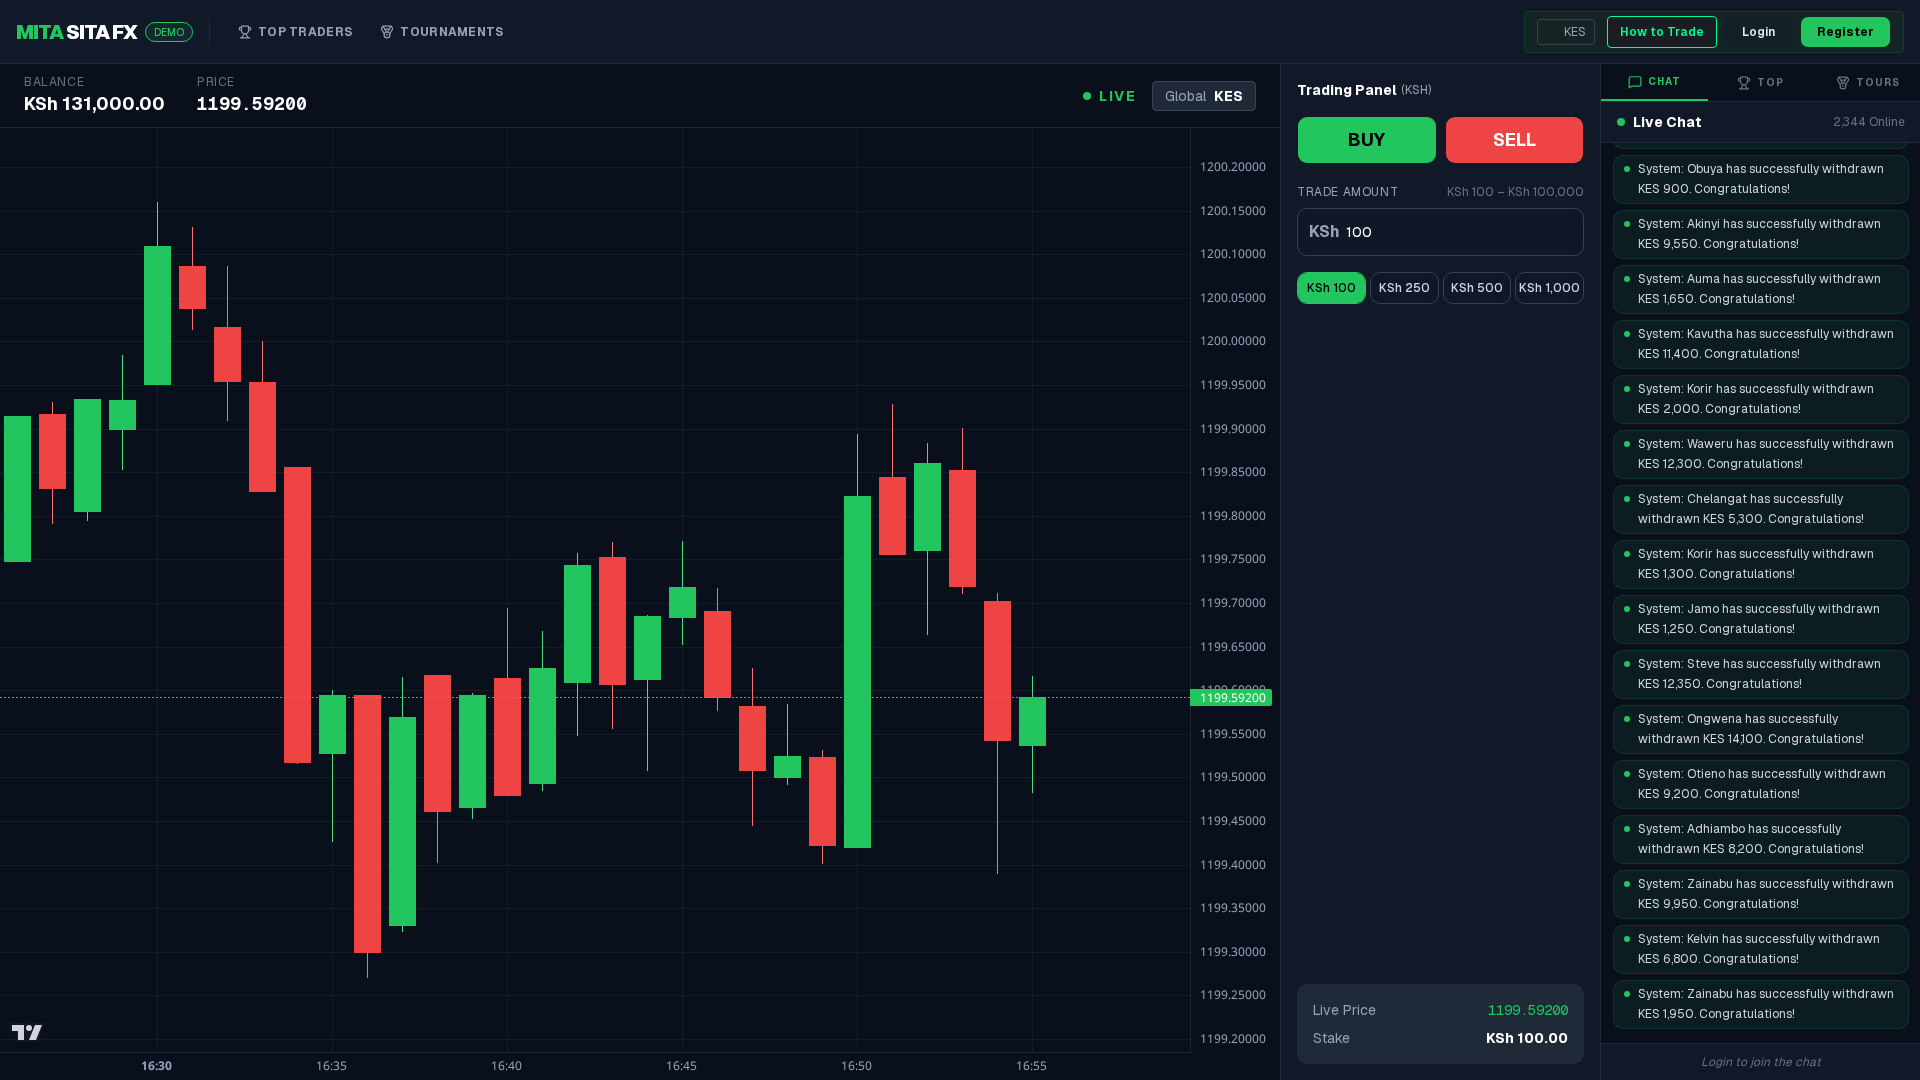Select Chelangat's KES 5,300 withdrawal message

point(1761,509)
